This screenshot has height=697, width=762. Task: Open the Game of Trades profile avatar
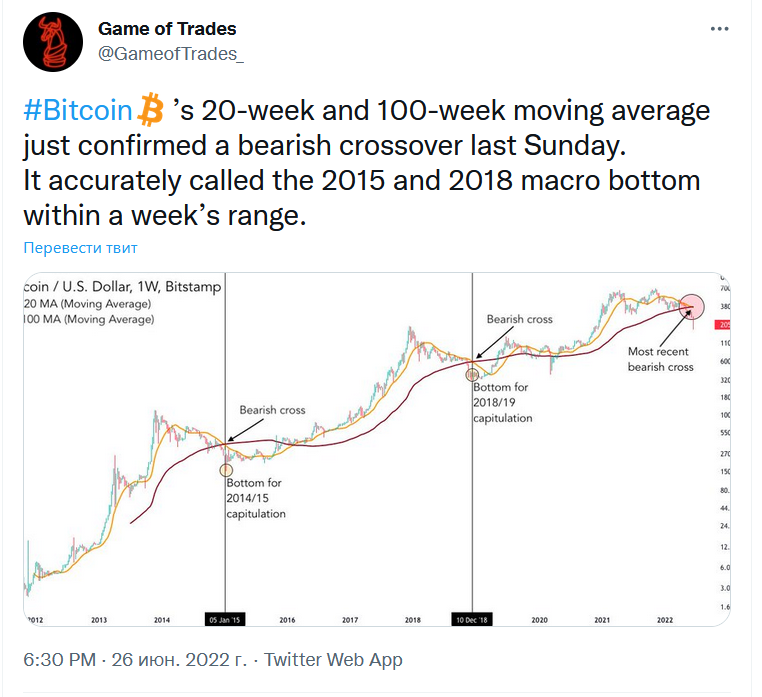pos(54,42)
